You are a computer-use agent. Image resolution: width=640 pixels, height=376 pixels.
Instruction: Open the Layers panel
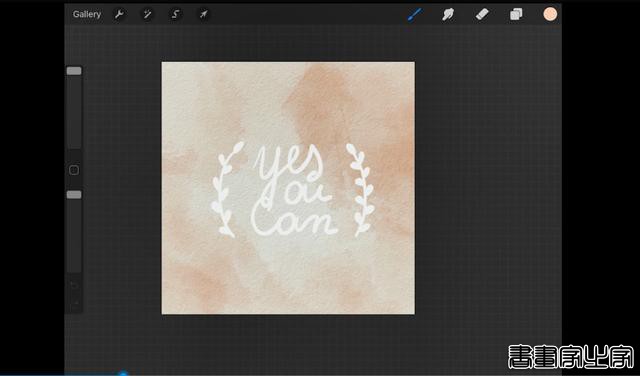[516, 14]
